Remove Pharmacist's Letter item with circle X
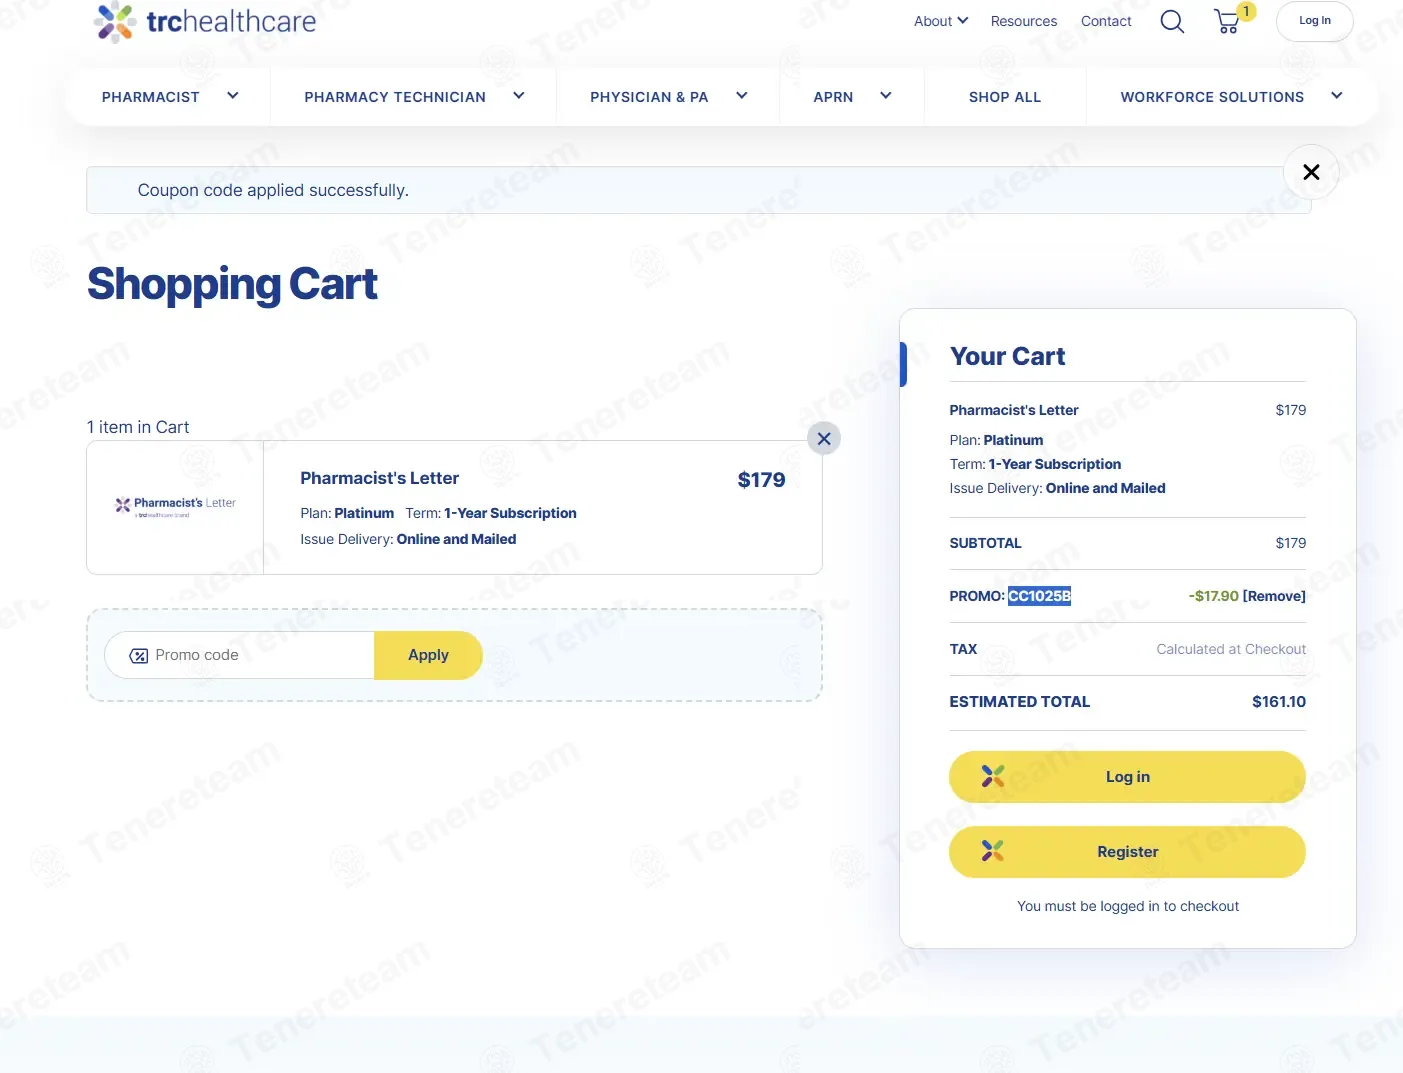 coord(824,438)
